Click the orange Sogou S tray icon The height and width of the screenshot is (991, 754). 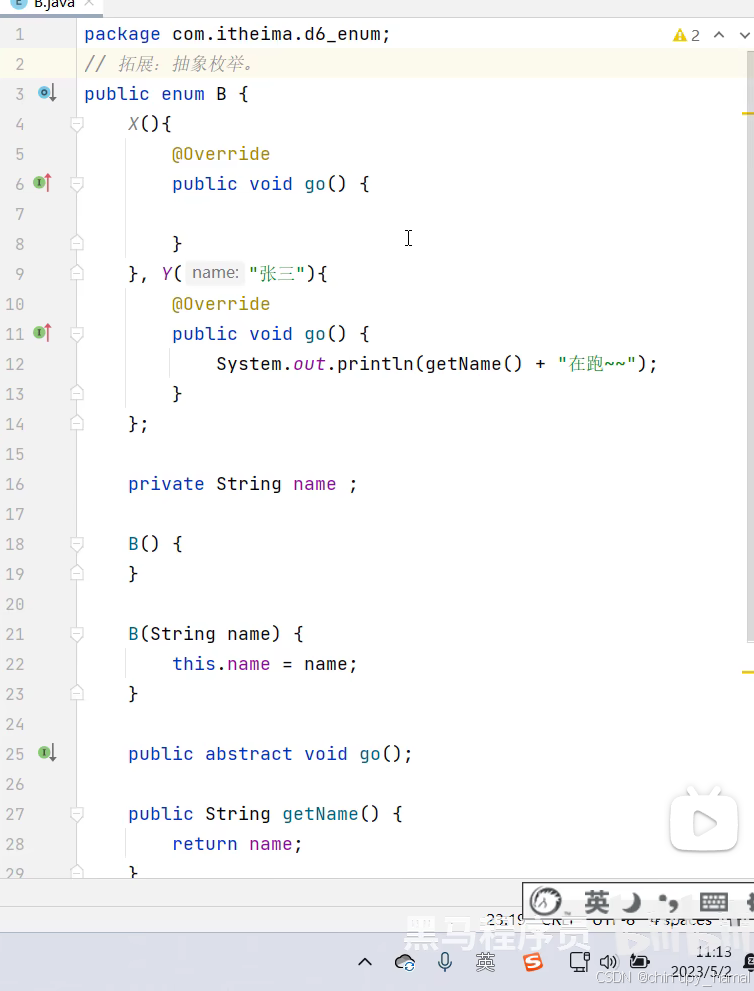pyautogui.click(x=533, y=962)
